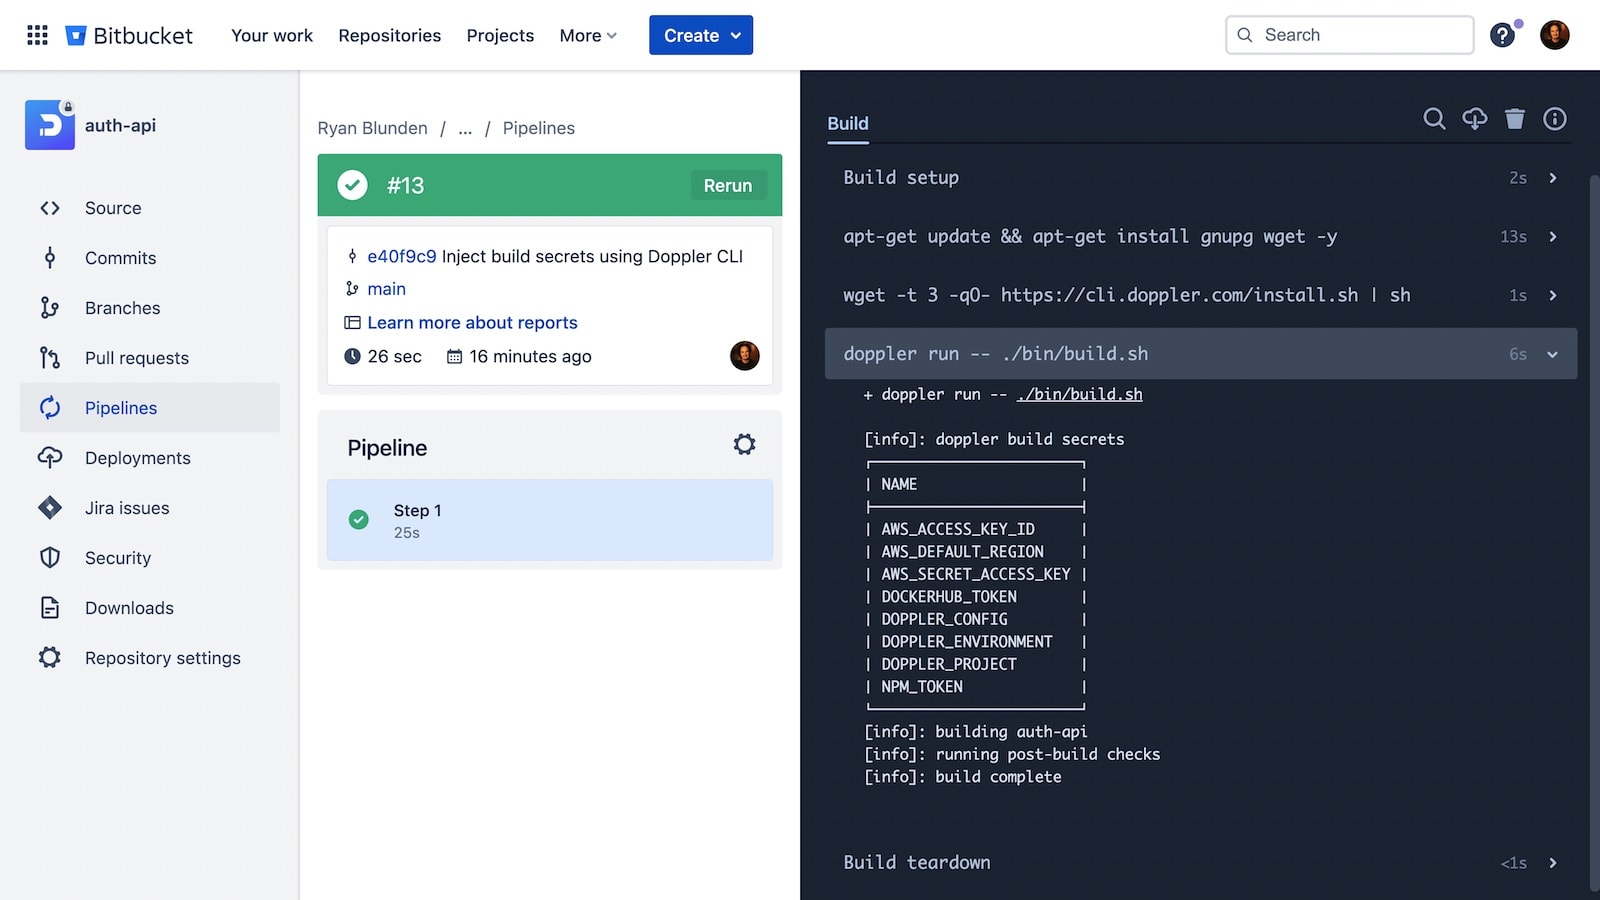Viewport: 1600px width, 900px height.
Task: Download the build log
Action: (1474, 119)
